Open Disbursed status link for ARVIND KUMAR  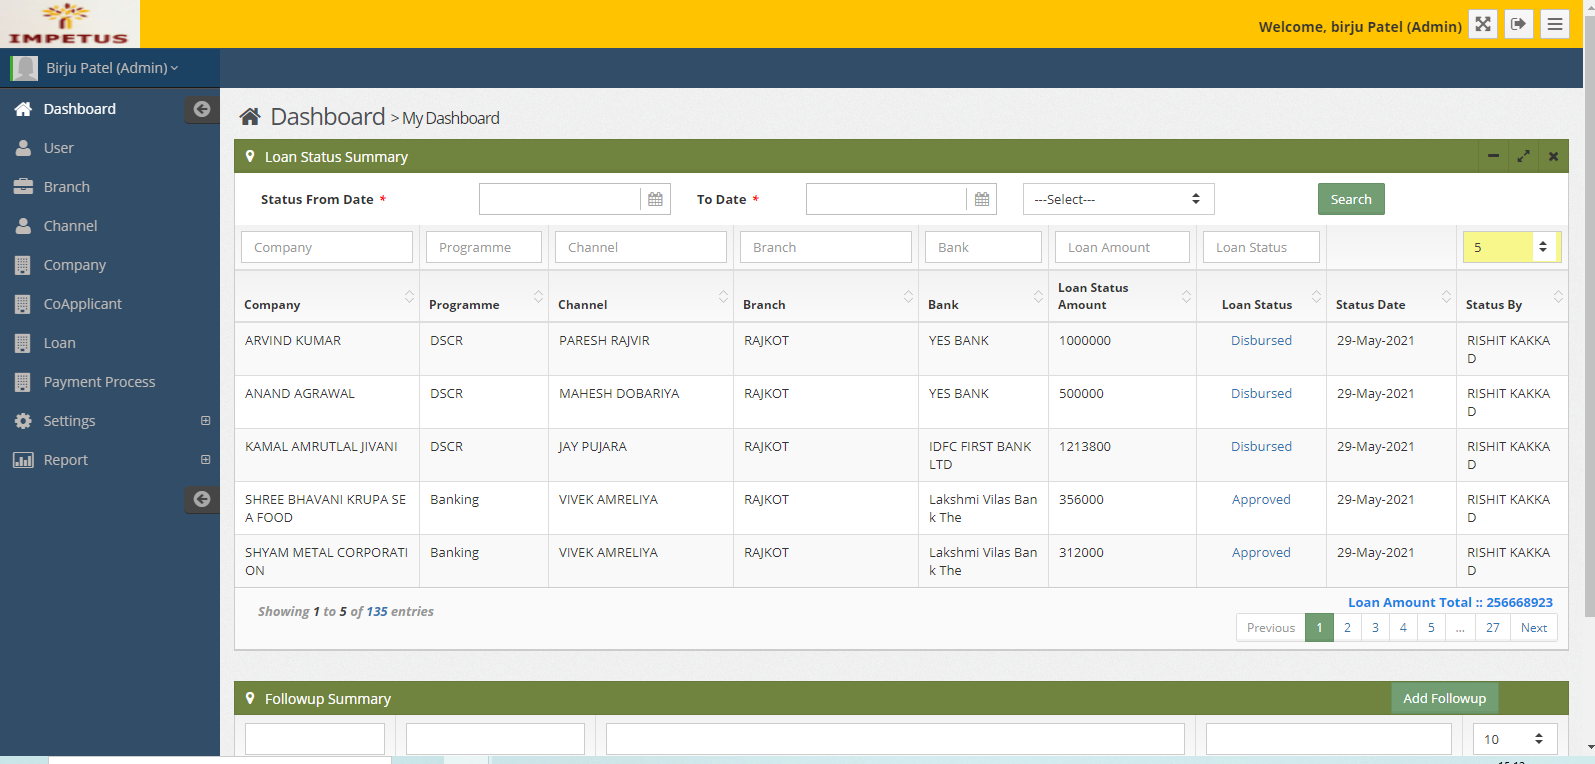1261,341
